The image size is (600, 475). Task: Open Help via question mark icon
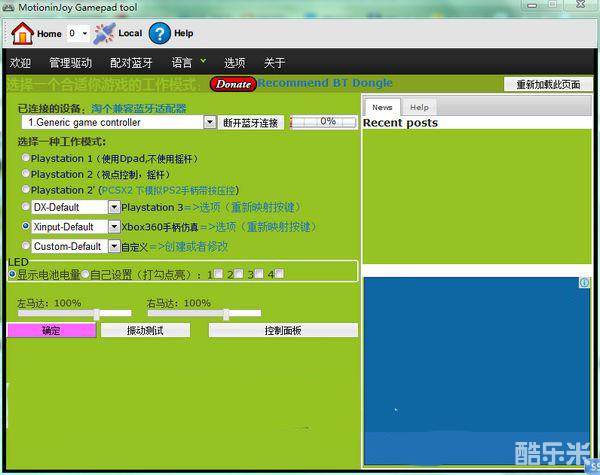[x=159, y=33]
